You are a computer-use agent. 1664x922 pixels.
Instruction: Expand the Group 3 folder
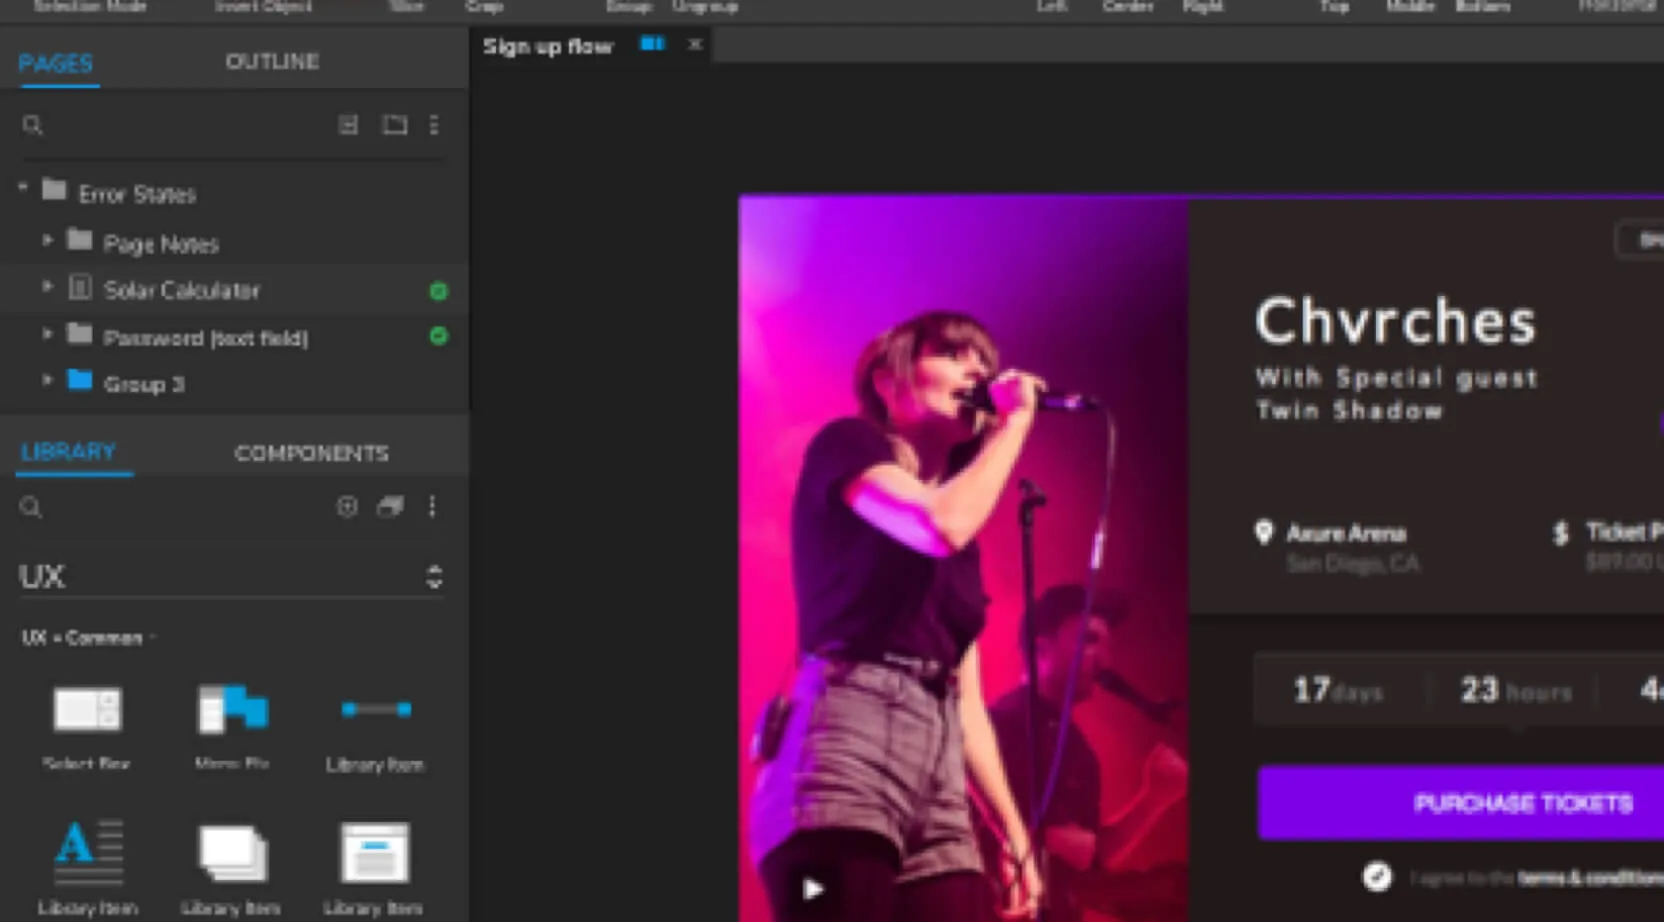click(x=47, y=381)
